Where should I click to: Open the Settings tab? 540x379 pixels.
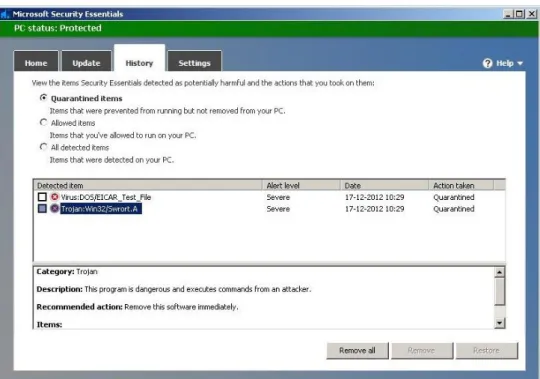pyautogui.click(x=194, y=61)
